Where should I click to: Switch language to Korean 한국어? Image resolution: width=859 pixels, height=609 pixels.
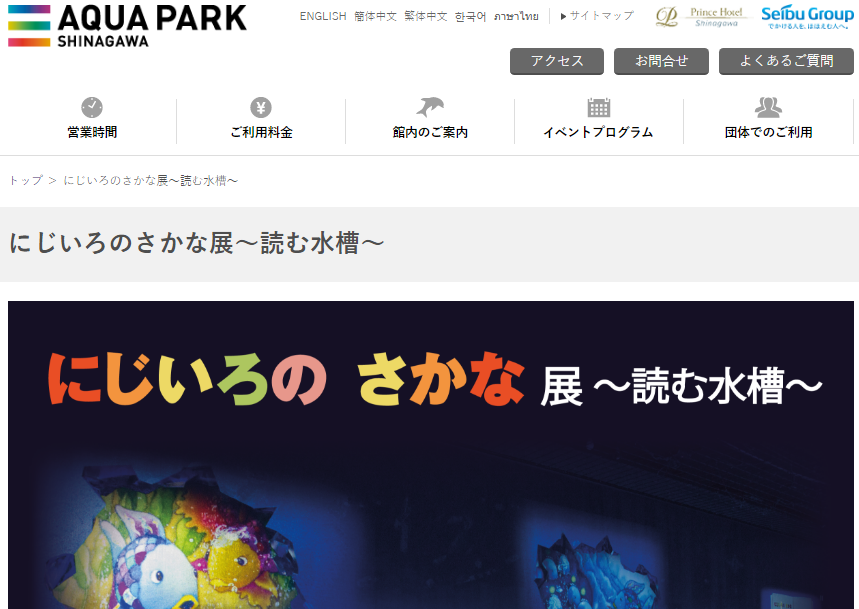click(471, 16)
